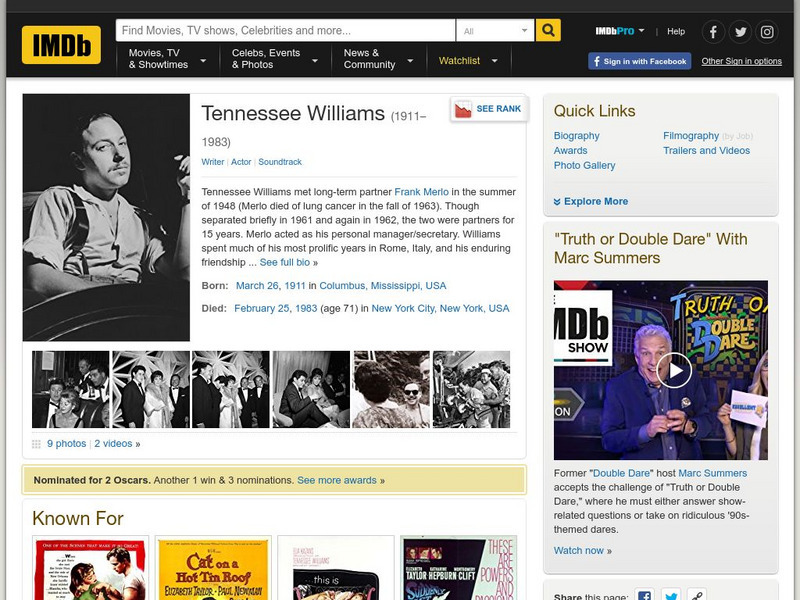Jump to Actor credits
The image size is (800, 600).
[241, 162]
